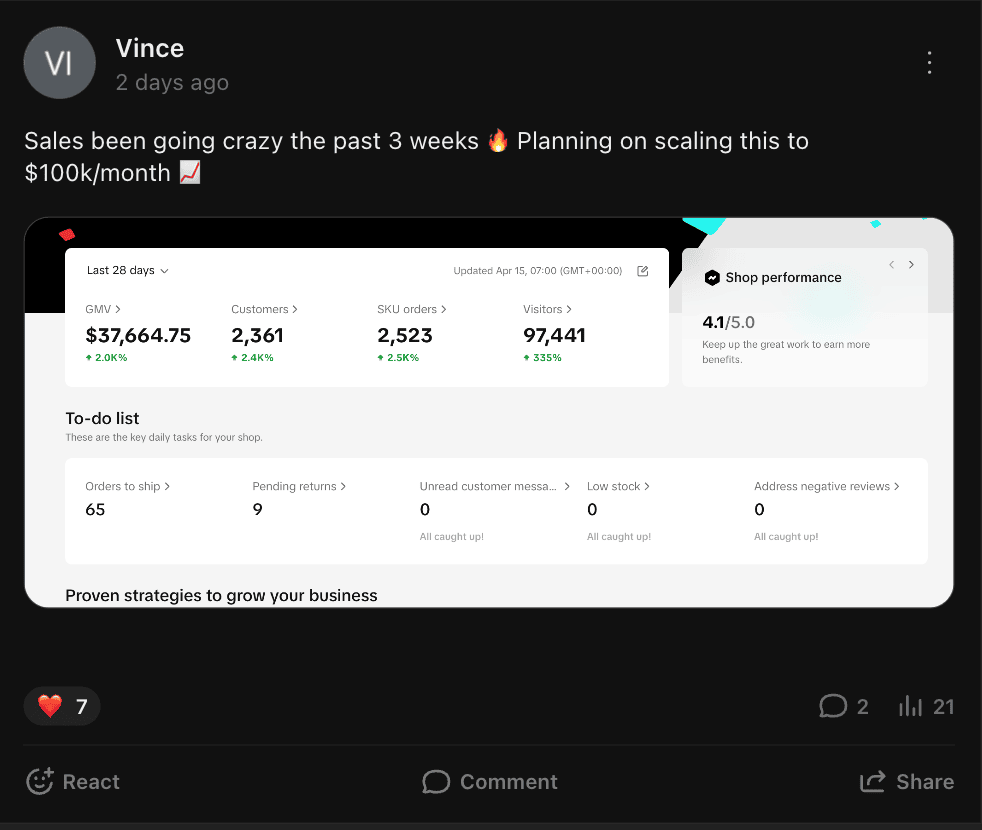Viewport: 982px width, 830px height.
Task: Open the SKU orders metric
Action: click(x=412, y=310)
